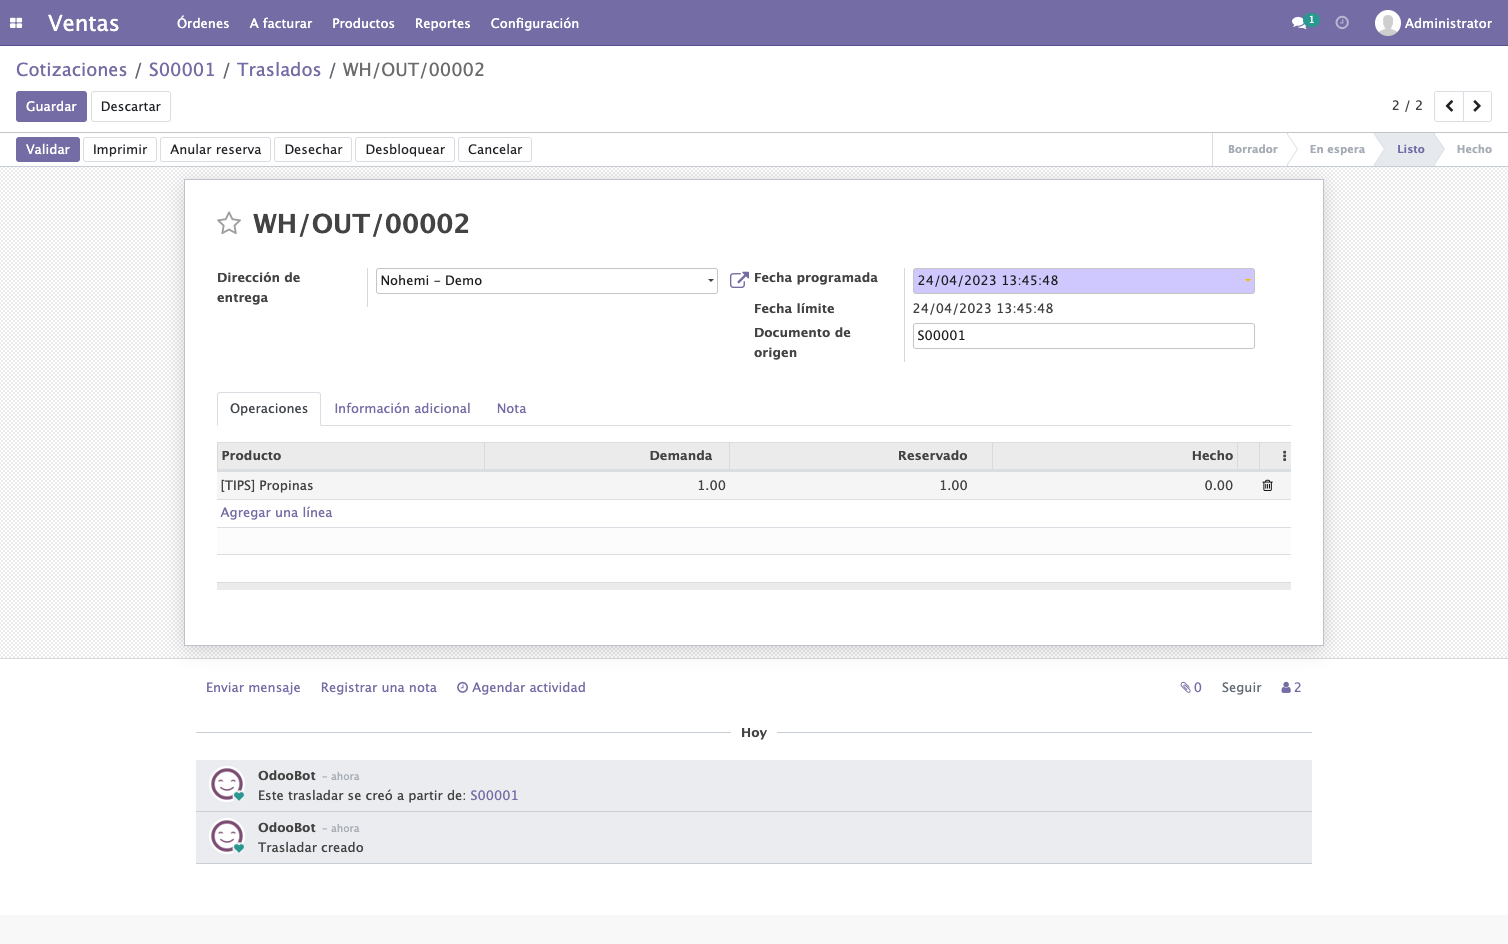The height and width of the screenshot is (944, 1508).
Task: Expand the Dirección de entrega dropdown
Action: pyautogui.click(x=711, y=281)
